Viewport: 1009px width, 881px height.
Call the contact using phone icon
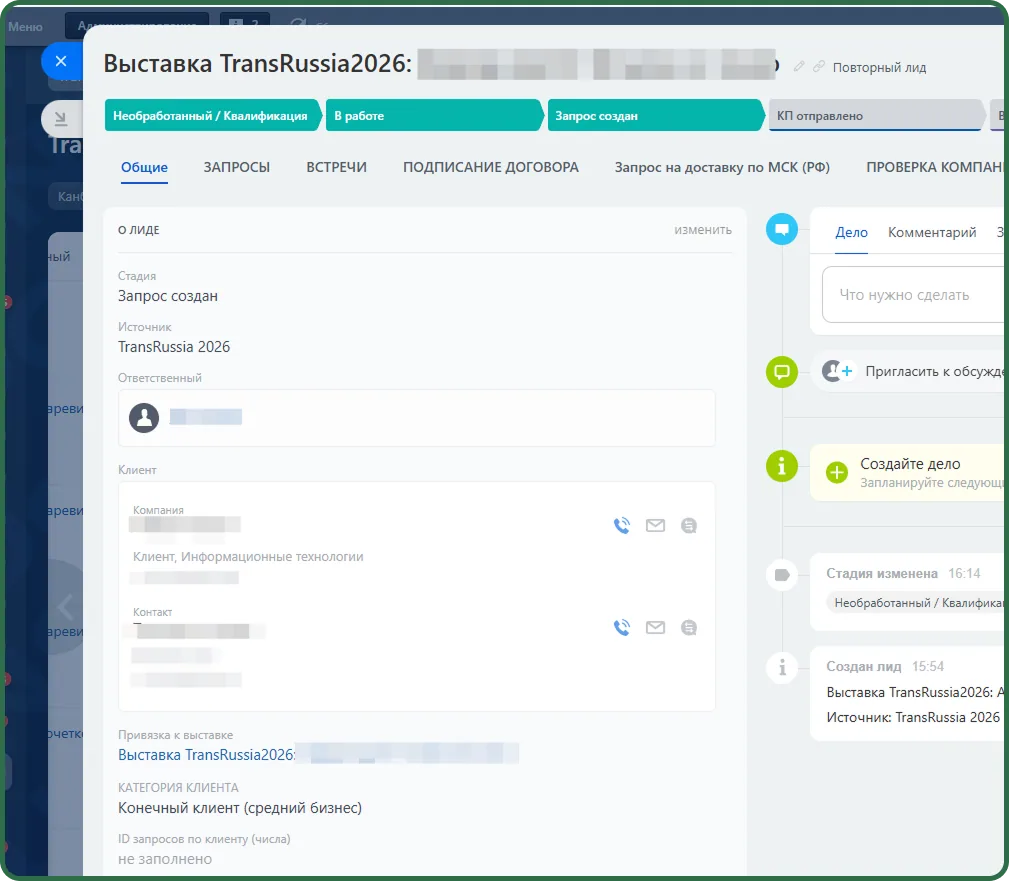pyautogui.click(x=622, y=627)
